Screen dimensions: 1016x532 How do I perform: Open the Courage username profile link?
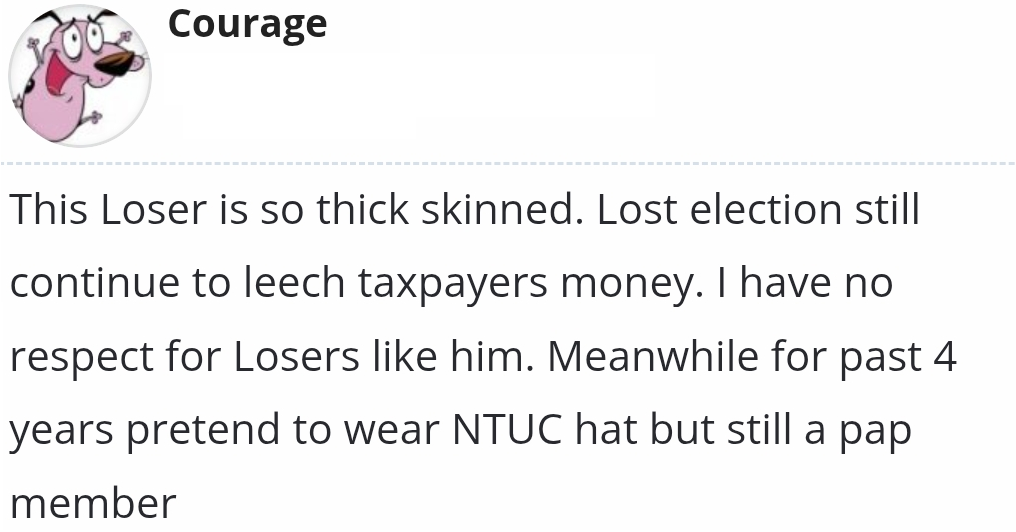point(247,24)
